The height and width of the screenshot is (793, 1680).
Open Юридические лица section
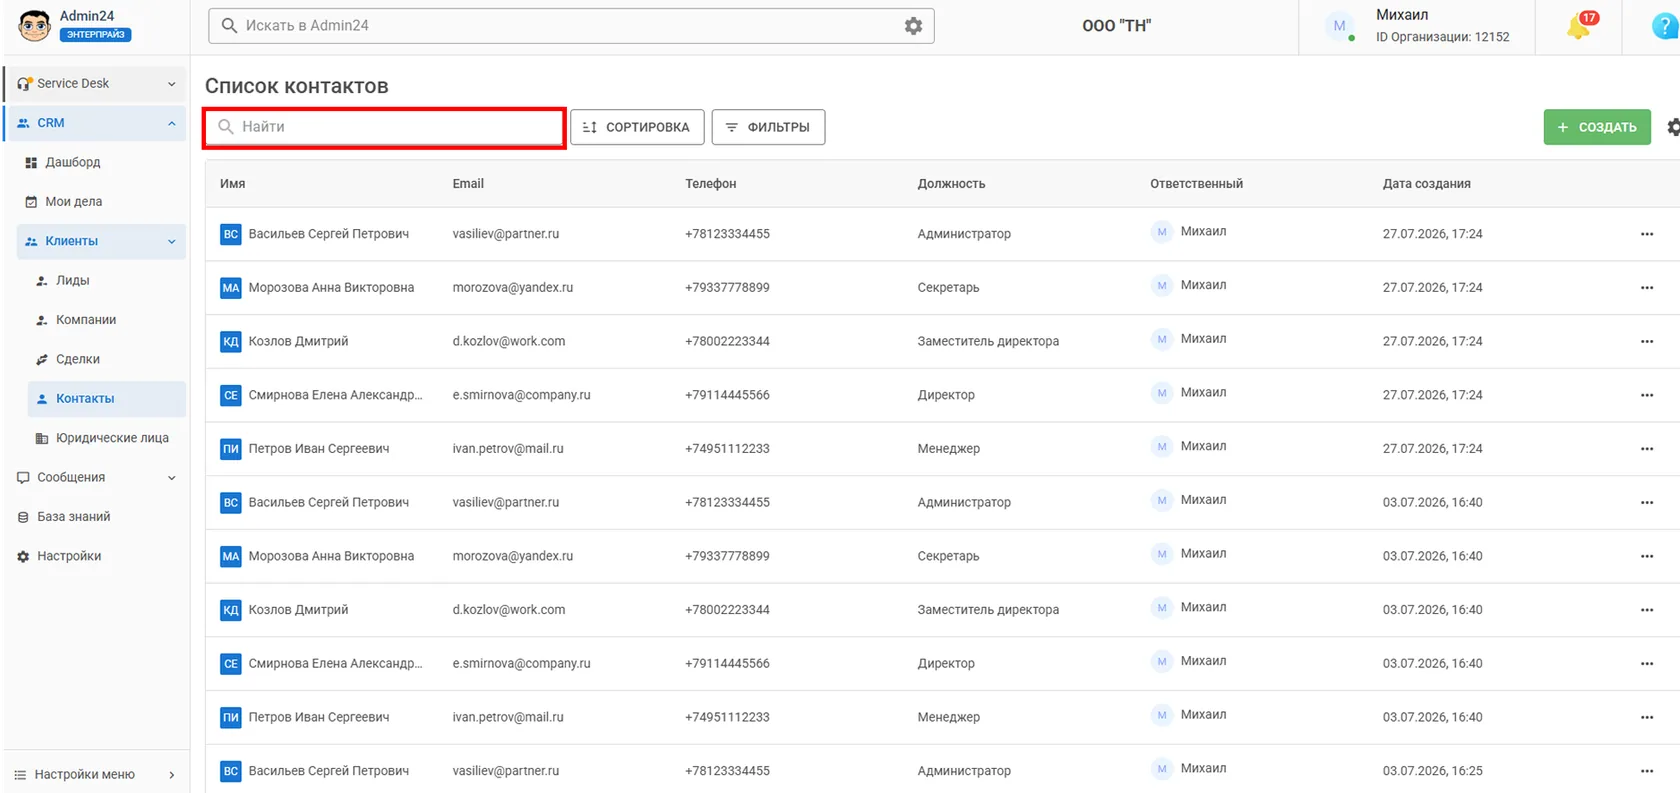tap(112, 438)
